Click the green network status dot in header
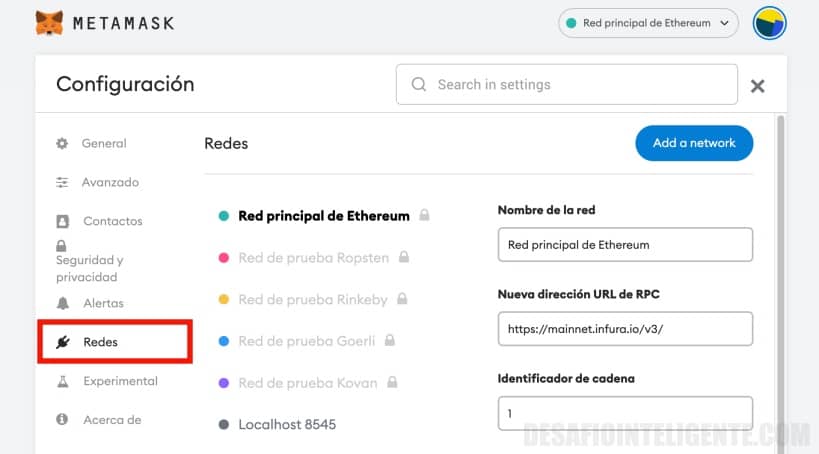The image size is (819, 454). coord(571,23)
